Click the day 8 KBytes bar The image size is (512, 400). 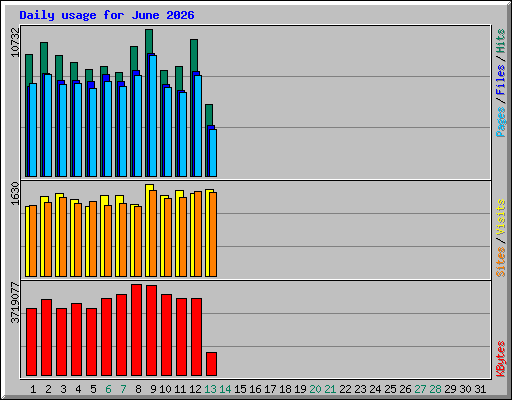click(x=136, y=330)
